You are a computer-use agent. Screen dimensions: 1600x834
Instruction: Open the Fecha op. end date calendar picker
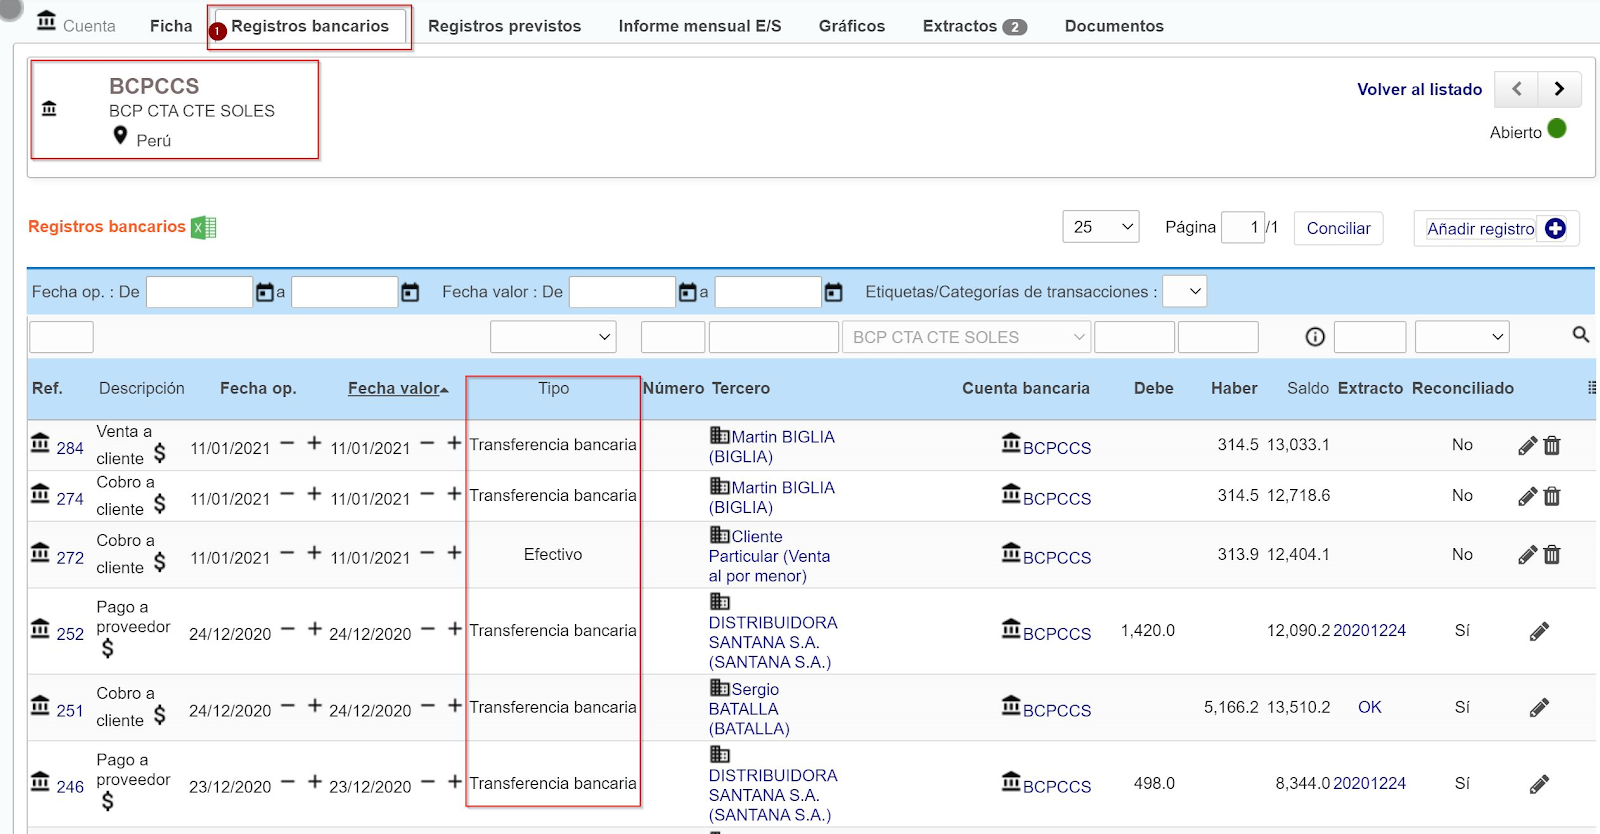pyautogui.click(x=410, y=292)
